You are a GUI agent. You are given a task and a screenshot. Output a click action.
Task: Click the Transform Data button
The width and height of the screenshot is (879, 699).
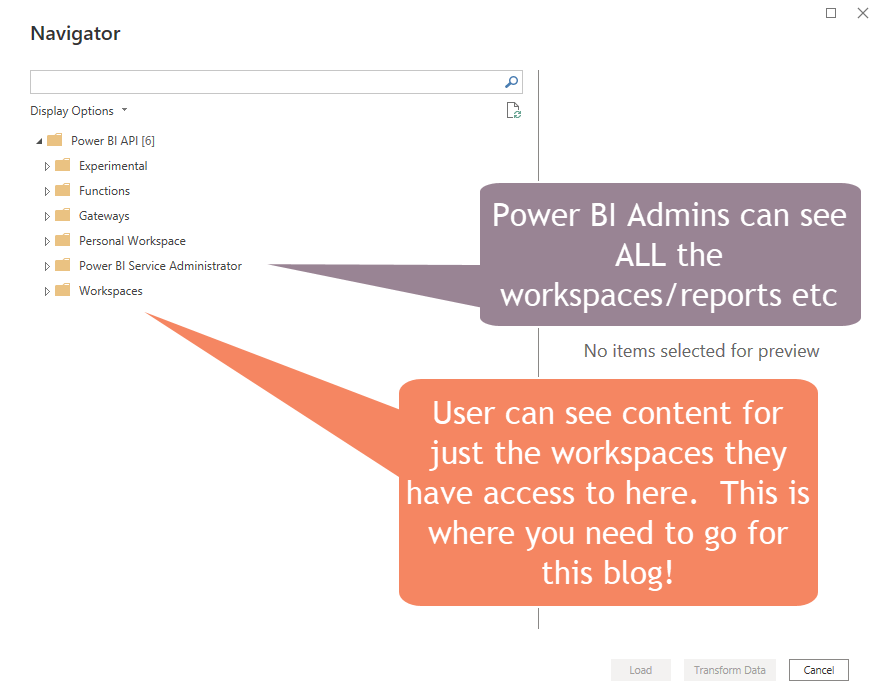coord(729,670)
